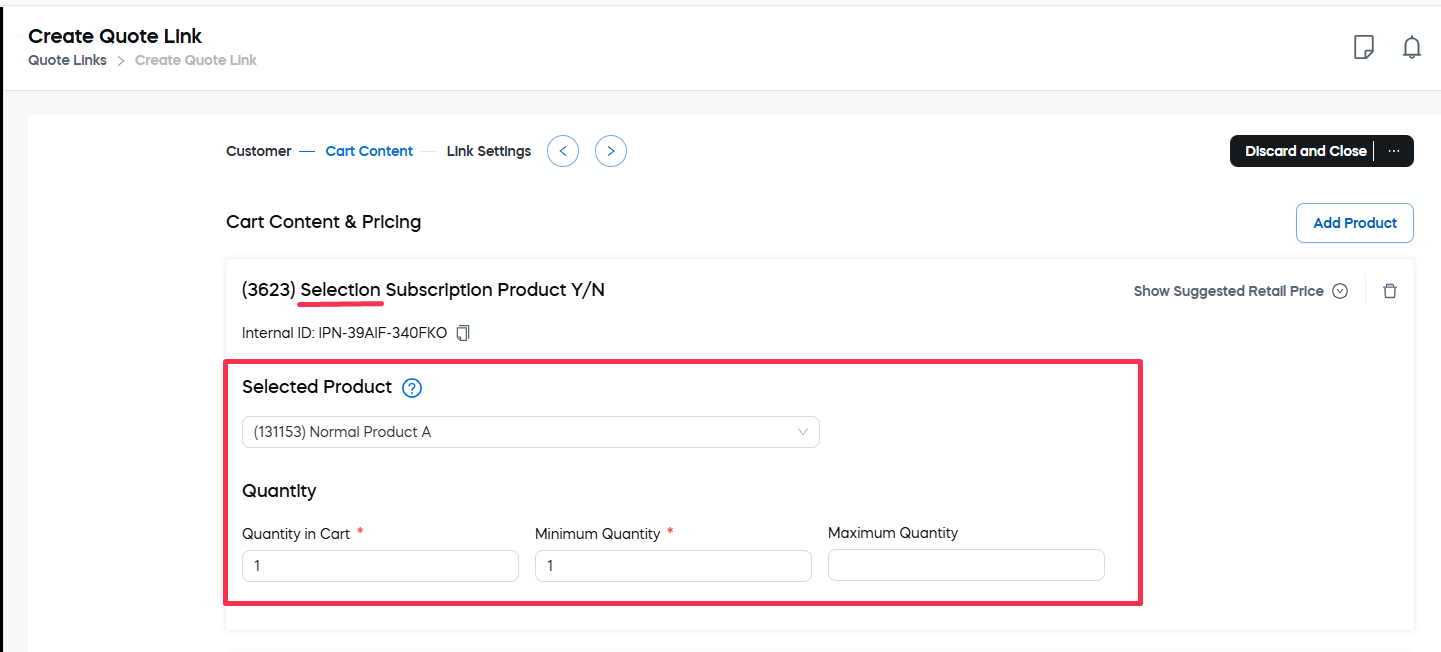Copy the Internal ID to clipboard

463,333
